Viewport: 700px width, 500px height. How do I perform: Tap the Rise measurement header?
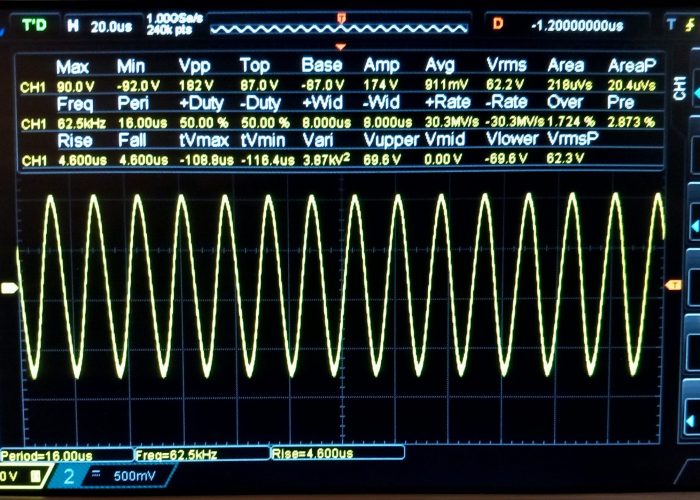click(75, 141)
